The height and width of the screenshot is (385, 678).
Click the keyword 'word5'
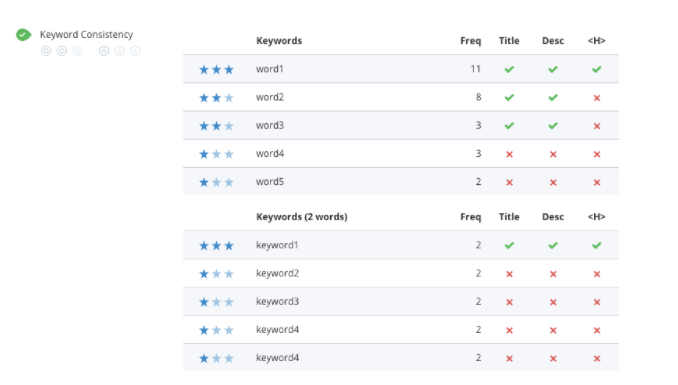click(270, 182)
